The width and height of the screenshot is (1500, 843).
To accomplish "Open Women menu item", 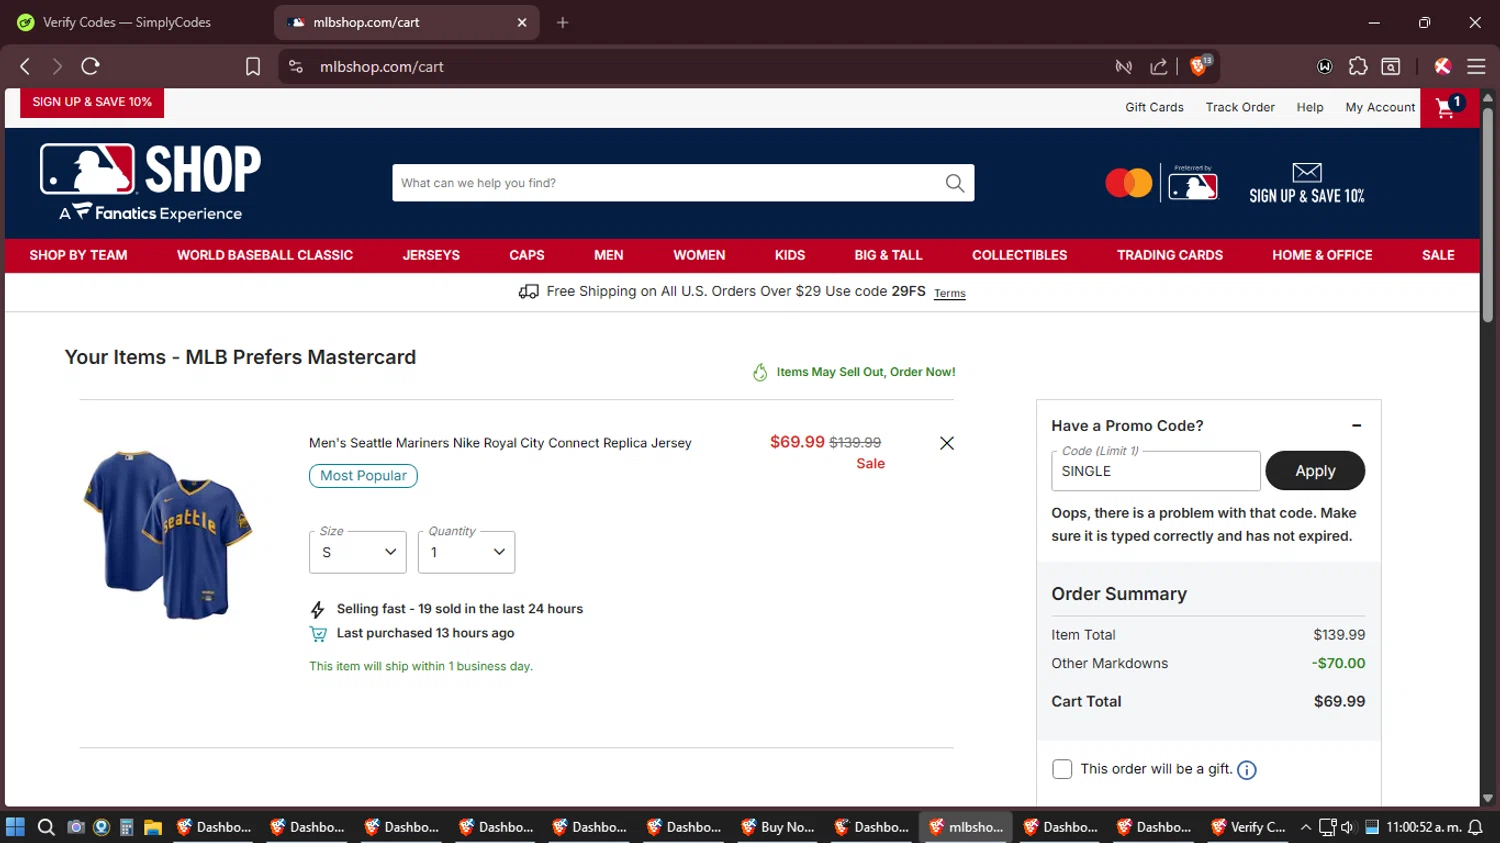I will [699, 255].
